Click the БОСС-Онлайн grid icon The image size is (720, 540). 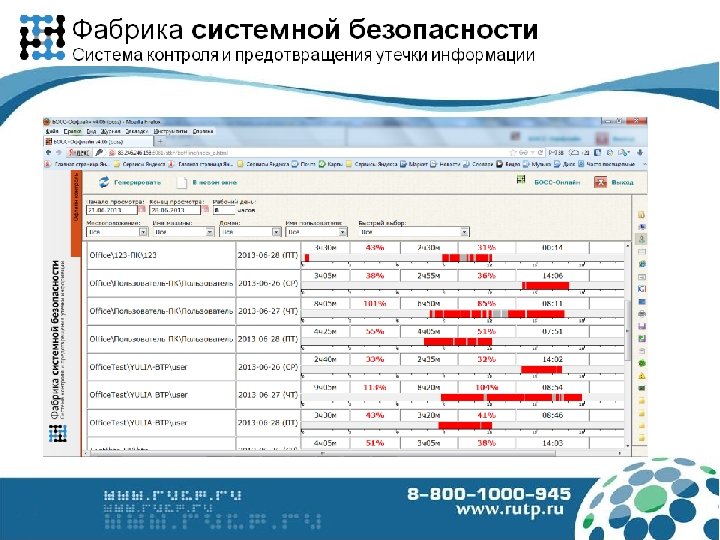tap(521, 180)
